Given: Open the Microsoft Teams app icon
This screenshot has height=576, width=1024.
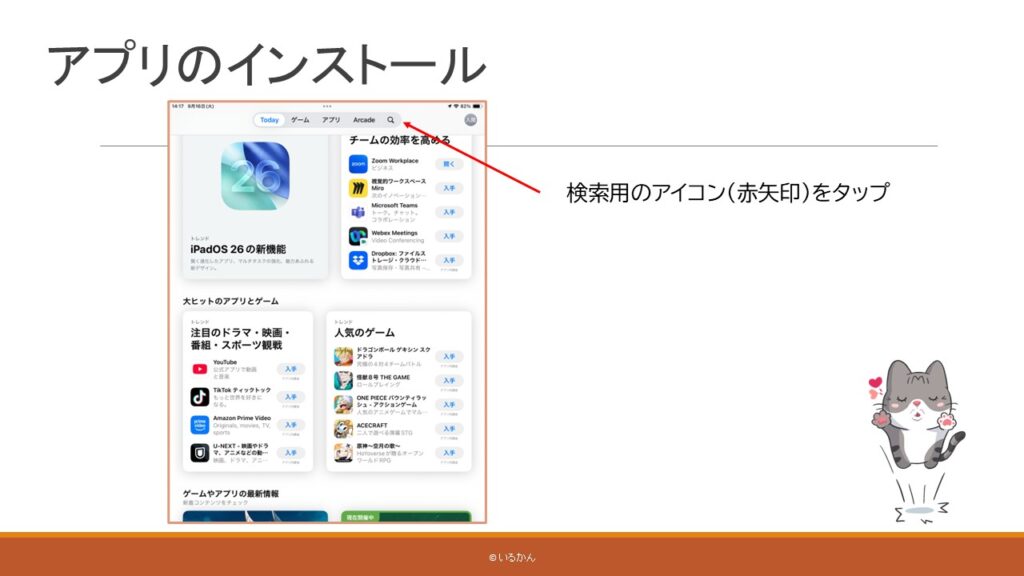Looking at the screenshot, I should 358,212.
